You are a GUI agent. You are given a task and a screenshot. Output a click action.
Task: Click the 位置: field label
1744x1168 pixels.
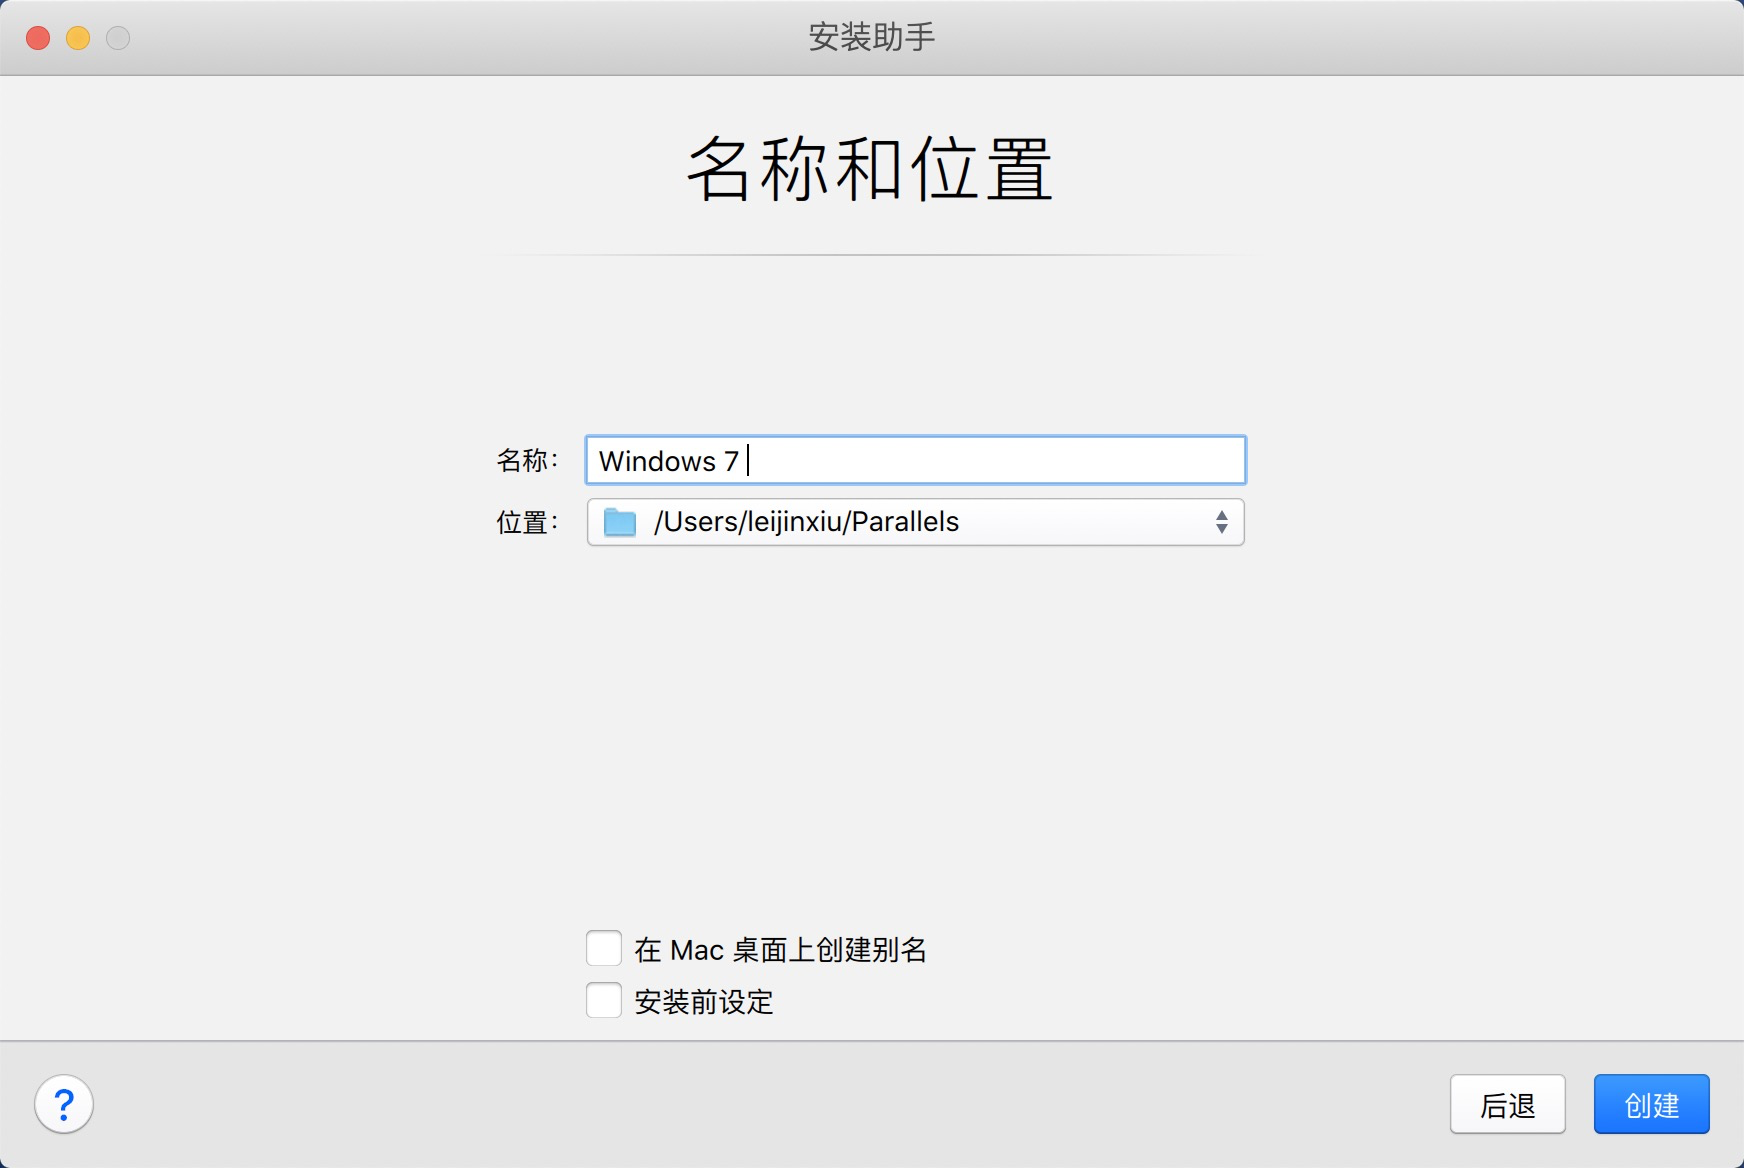527,522
